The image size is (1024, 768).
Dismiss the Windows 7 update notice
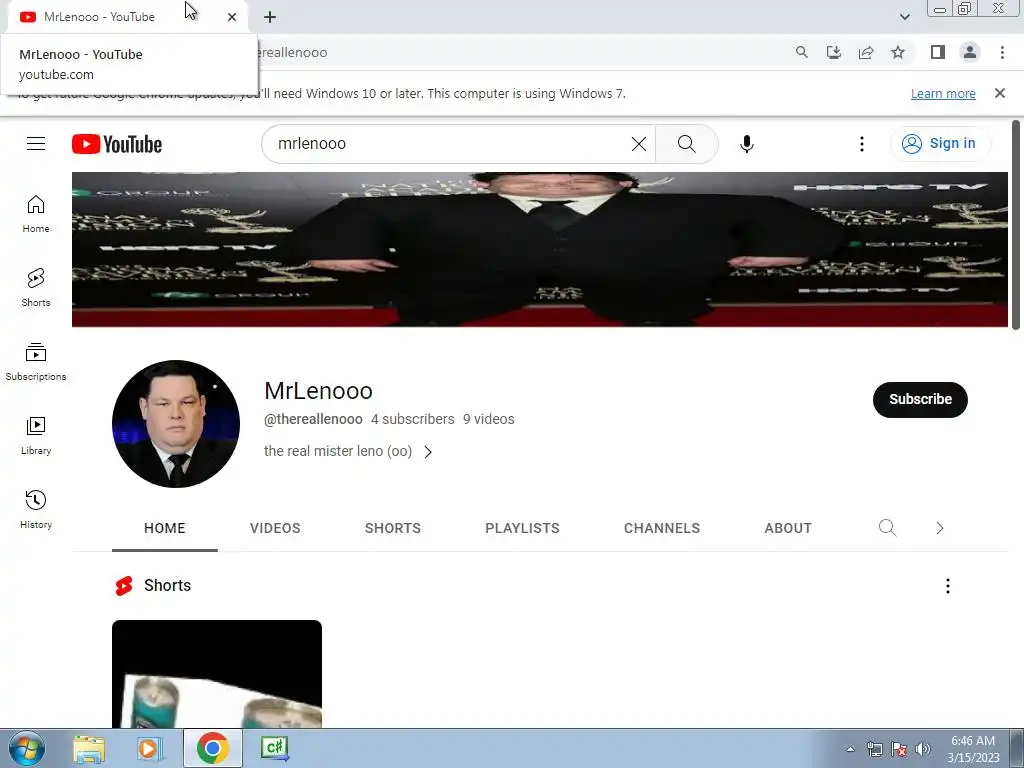point(999,93)
